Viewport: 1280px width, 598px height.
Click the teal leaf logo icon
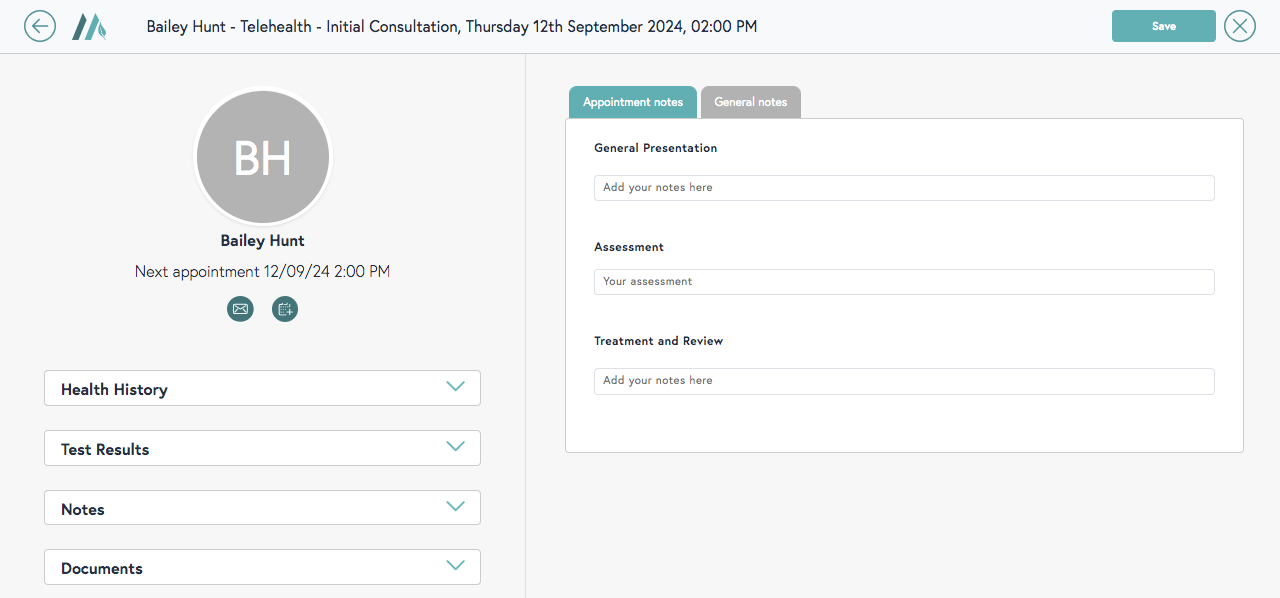[88, 26]
